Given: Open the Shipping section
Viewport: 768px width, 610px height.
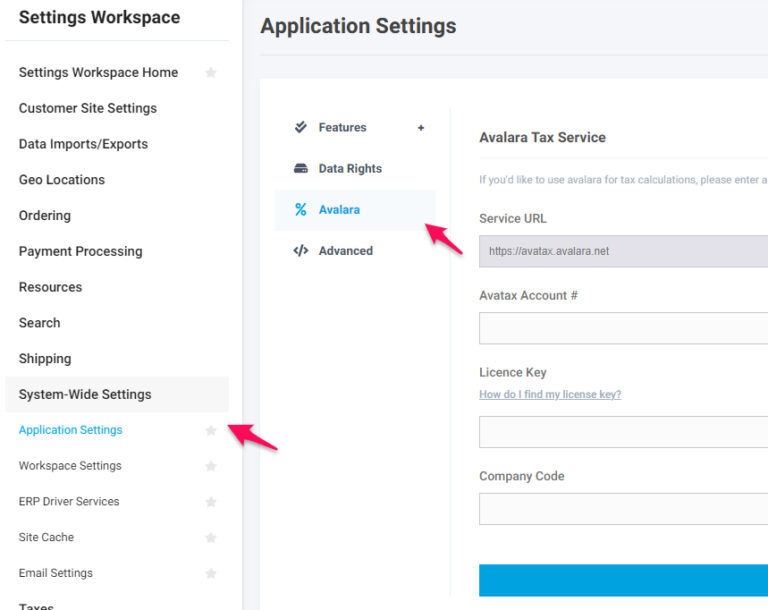Looking at the screenshot, I should [45, 359].
